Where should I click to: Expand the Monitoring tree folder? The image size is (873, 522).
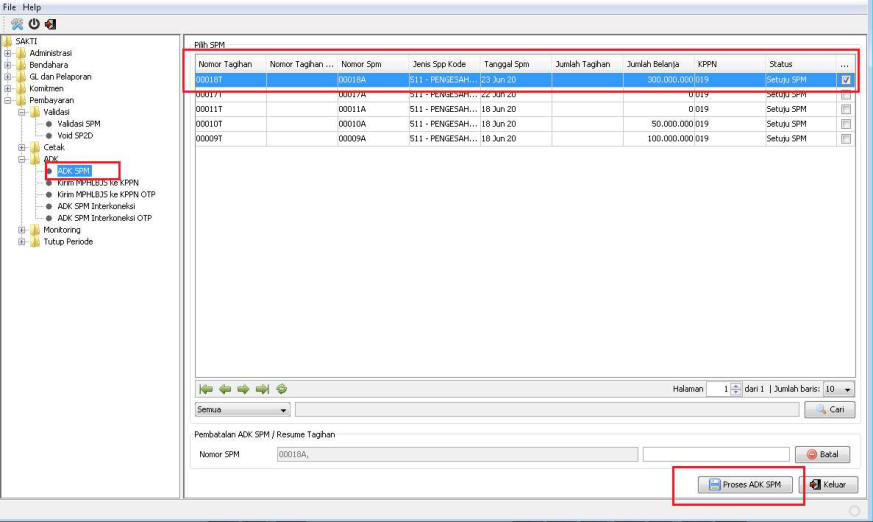click(x=22, y=230)
